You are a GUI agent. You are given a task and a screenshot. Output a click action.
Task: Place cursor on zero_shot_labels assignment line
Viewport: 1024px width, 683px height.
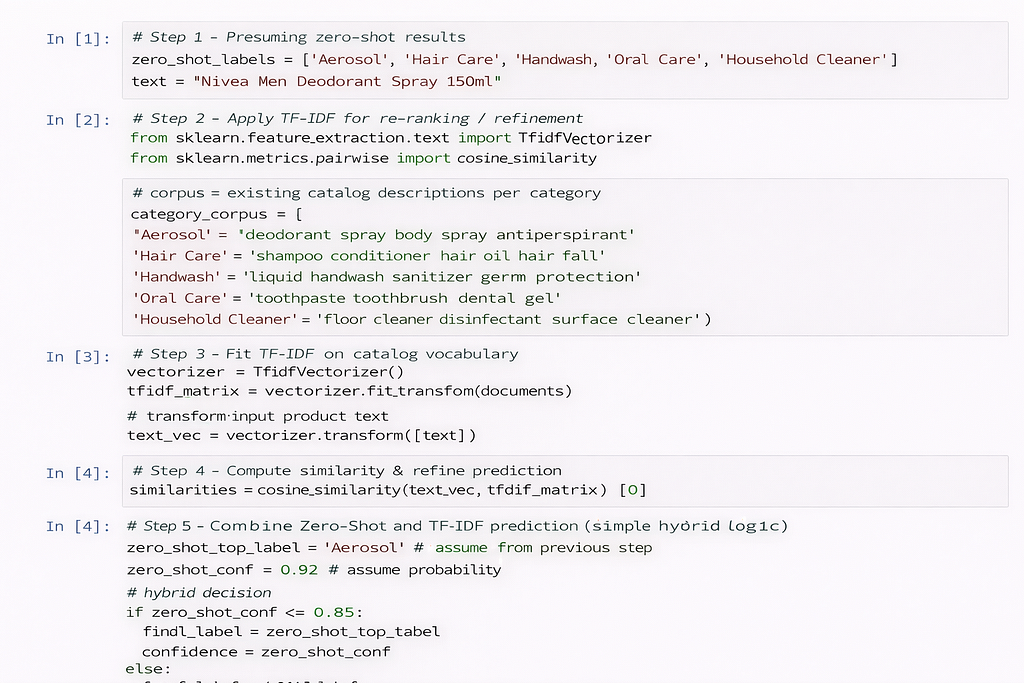pyautogui.click(x=515, y=59)
